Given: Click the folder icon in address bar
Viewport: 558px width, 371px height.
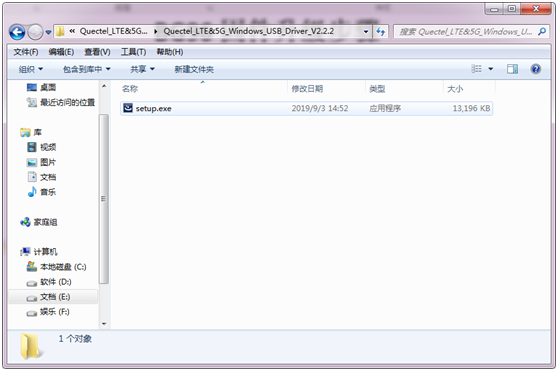Looking at the screenshot, I should click(x=60, y=32).
